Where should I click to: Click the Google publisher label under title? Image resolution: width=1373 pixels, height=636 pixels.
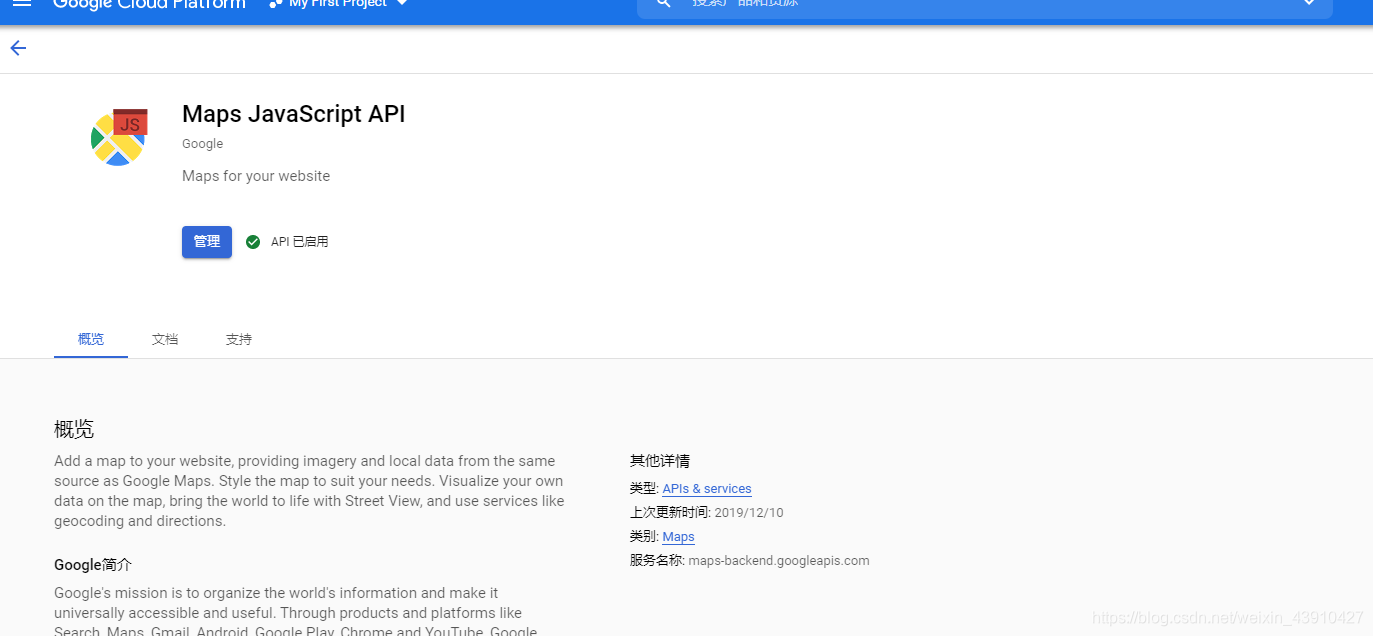203,144
